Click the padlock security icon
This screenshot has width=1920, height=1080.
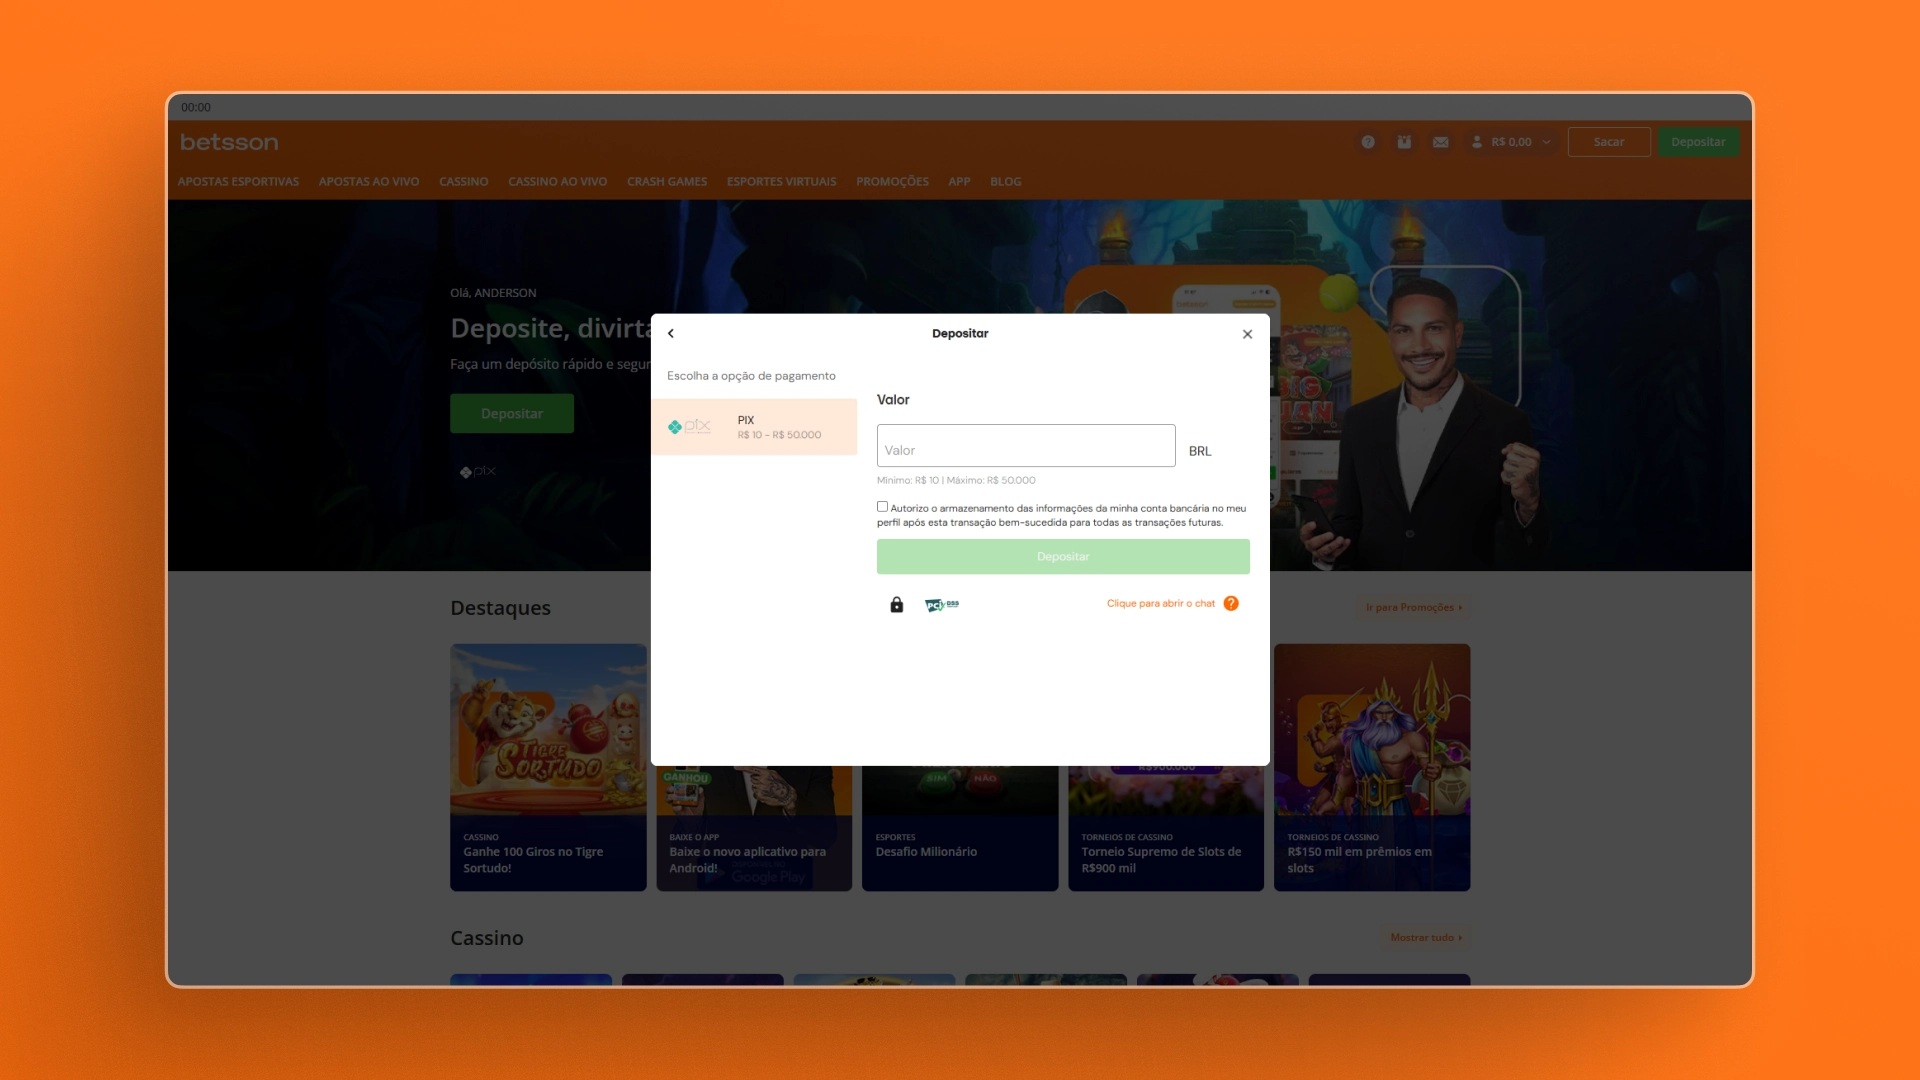(x=897, y=604)
